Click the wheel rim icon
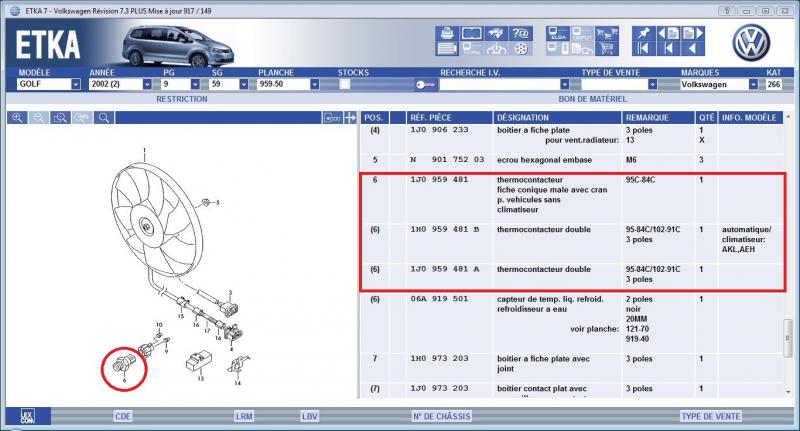The image size is (800, 431). [x=521, y=49]
